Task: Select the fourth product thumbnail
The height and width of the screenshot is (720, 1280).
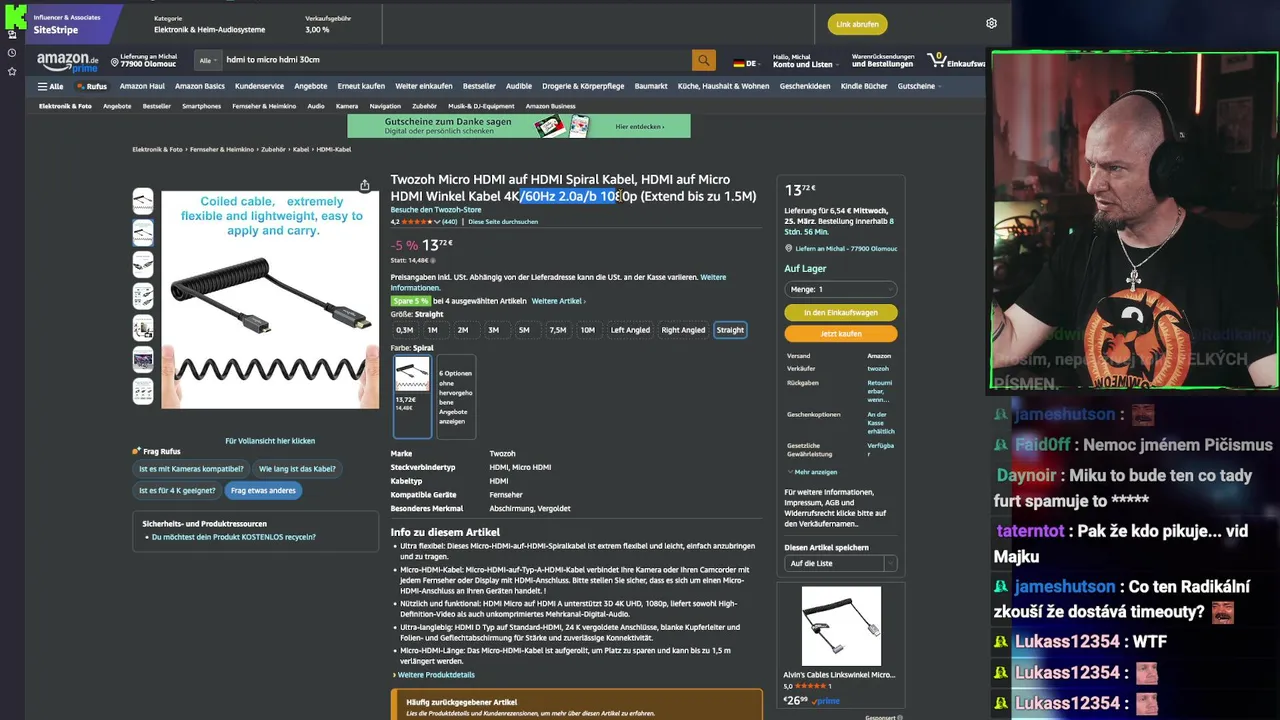Action: coord(143,296)
